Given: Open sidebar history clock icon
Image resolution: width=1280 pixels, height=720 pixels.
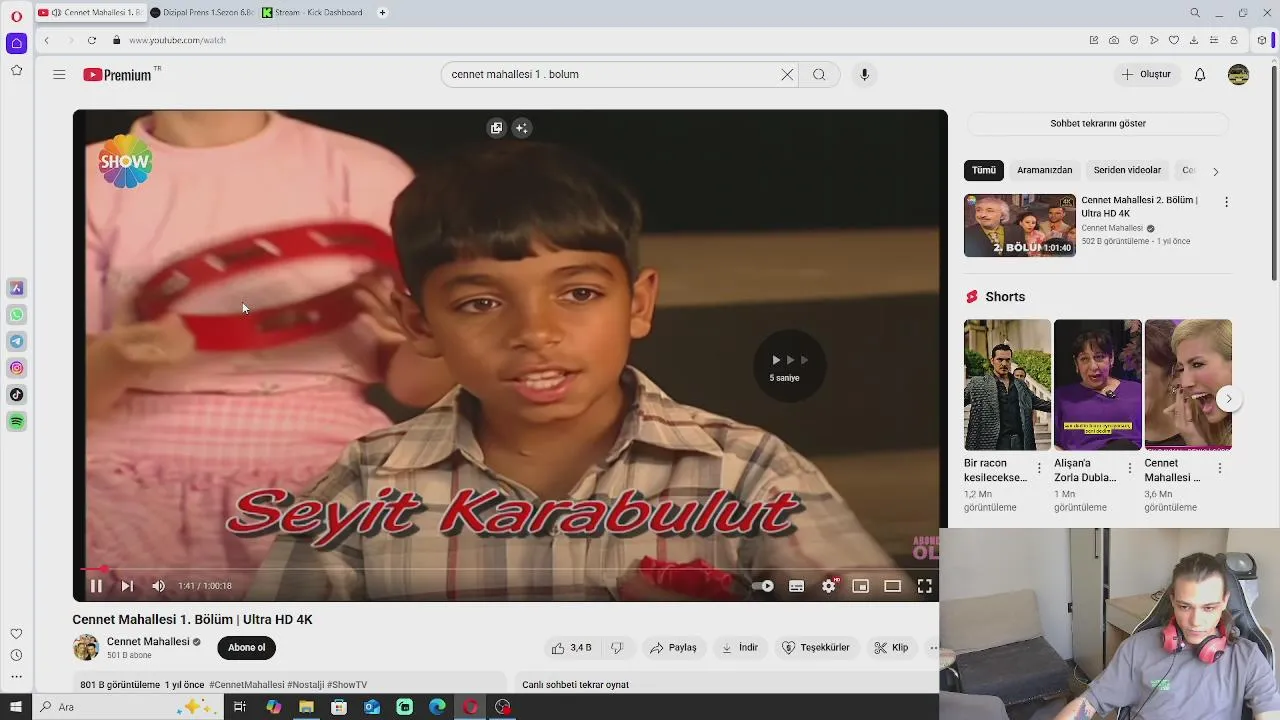Looking at the screenshot, I should point(16,655).
